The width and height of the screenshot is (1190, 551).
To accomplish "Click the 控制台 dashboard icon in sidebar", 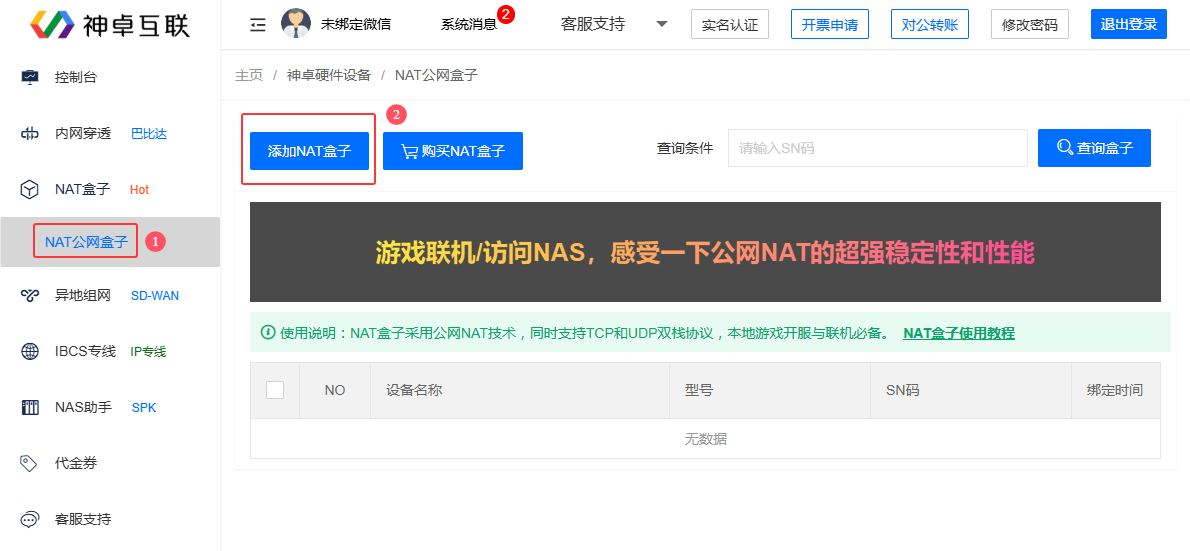I will pyautogui.click(x=30, y=77).
